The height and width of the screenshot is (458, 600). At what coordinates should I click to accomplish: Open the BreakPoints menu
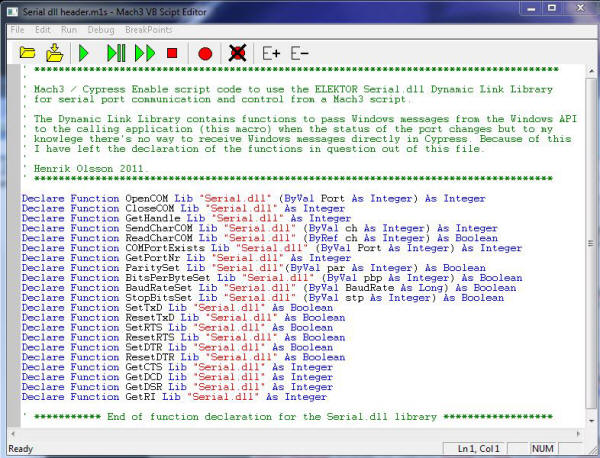(x=148, y=30)
